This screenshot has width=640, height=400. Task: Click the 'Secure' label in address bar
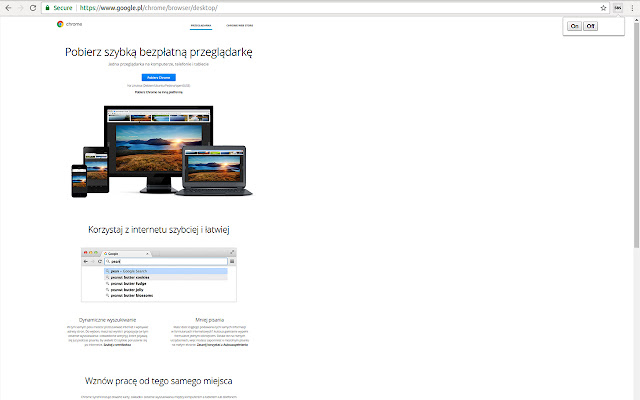click(x=63, y=8)
